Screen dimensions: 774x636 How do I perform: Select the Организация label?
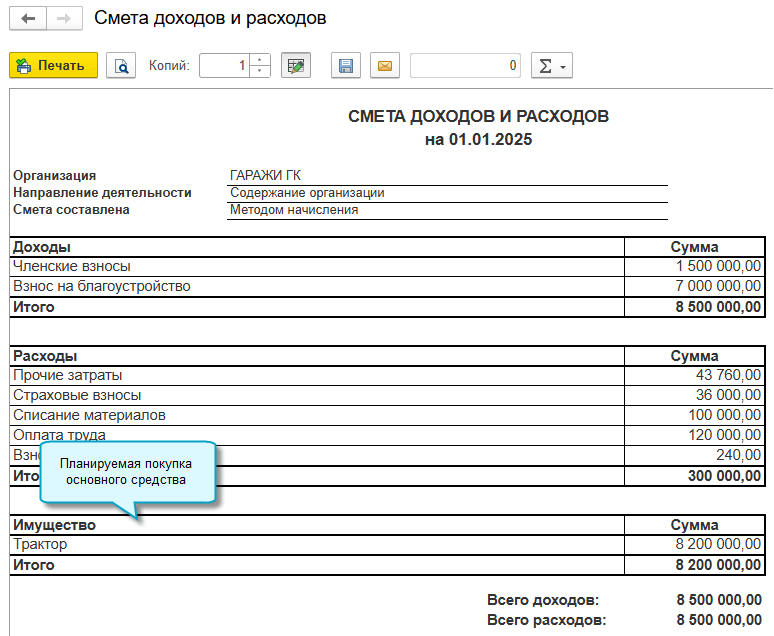(x=54, y=175)
